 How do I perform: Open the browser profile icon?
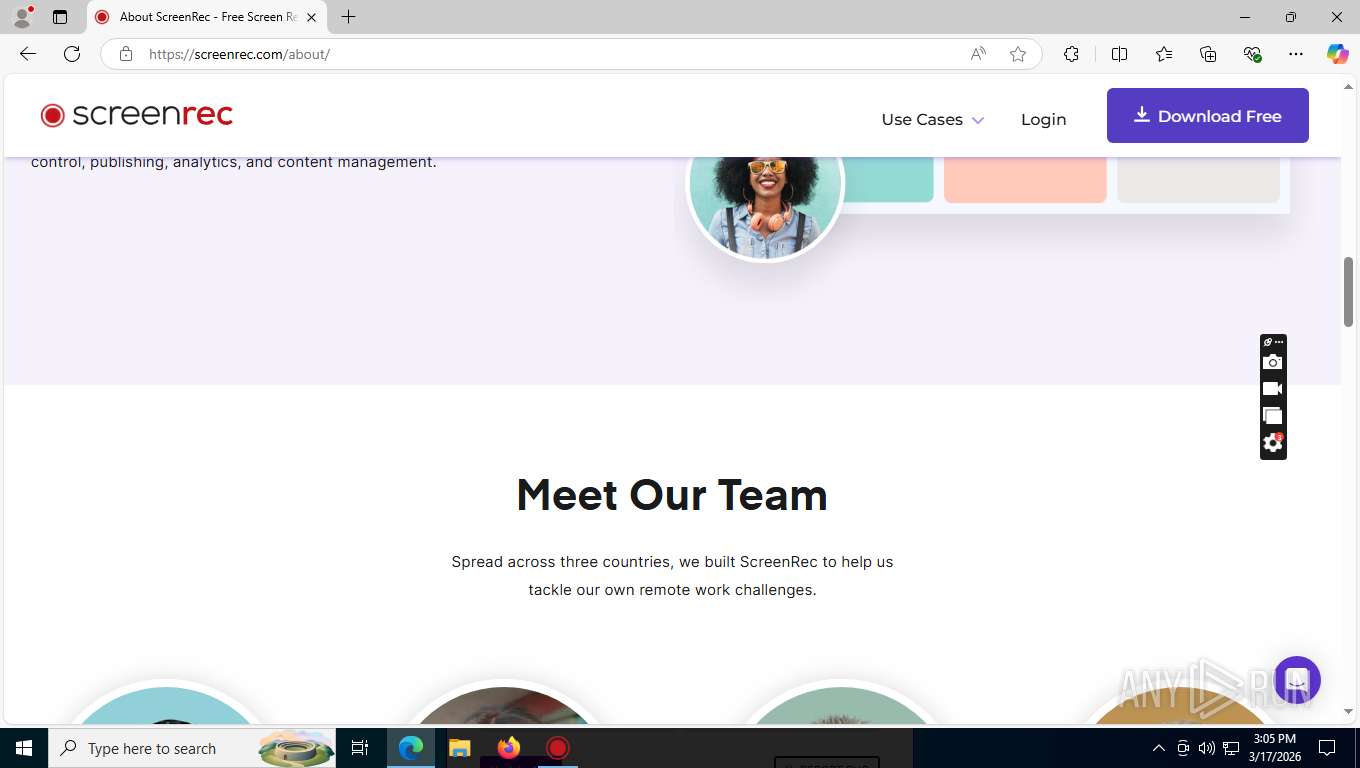click(22, 17)
